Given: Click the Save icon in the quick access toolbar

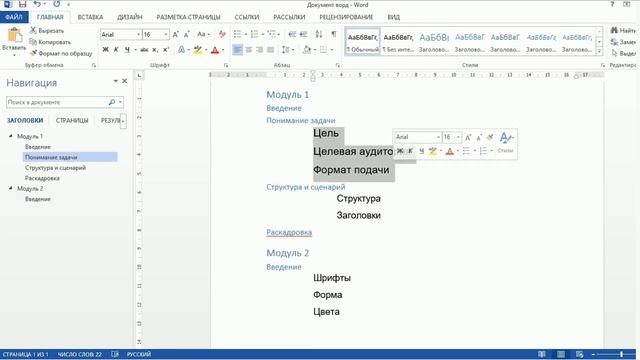Looking at the screenshot, I should [22, 4].
